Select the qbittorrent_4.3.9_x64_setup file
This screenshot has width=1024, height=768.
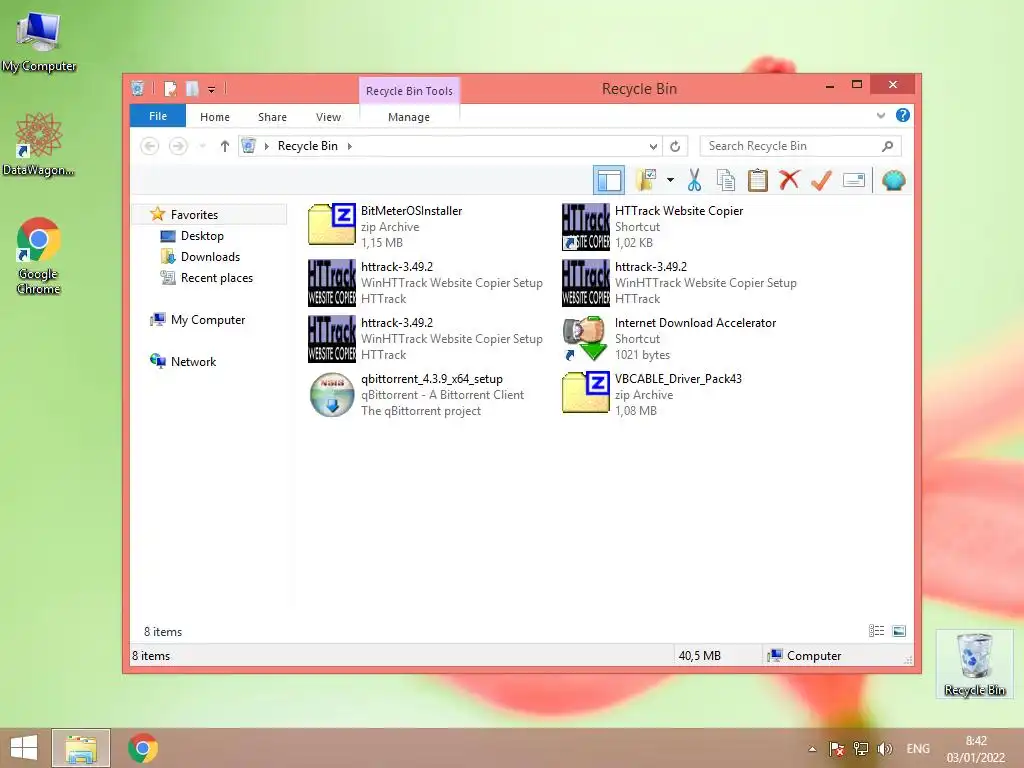coord(426,394)
